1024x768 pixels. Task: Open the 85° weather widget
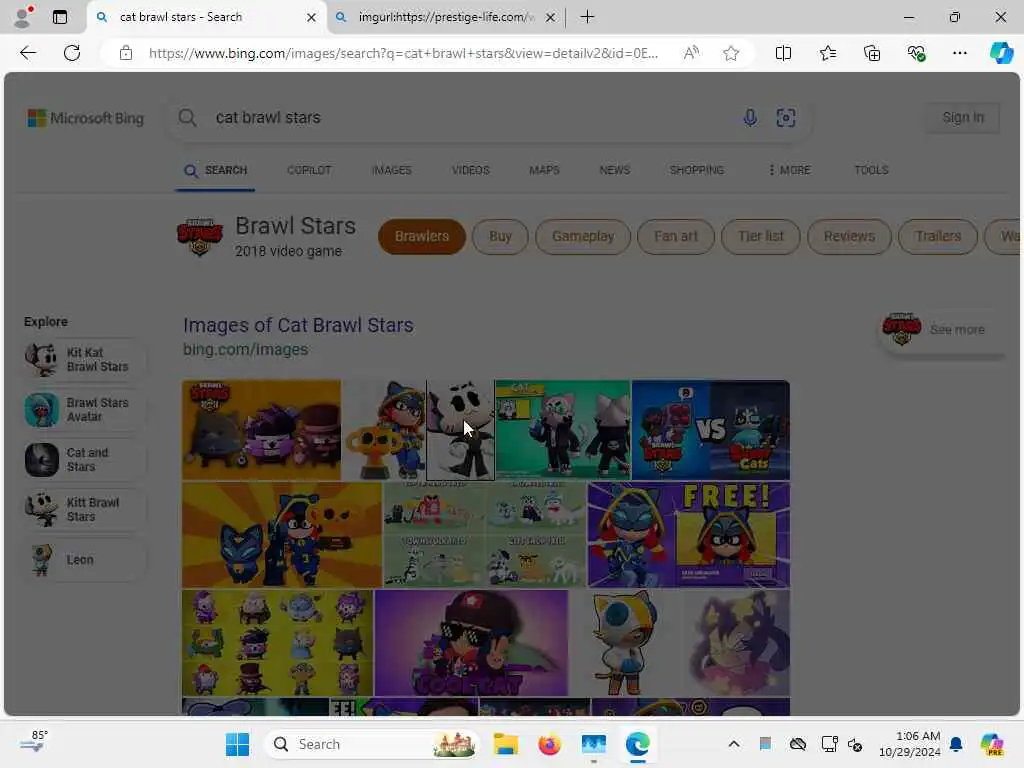click(34, 743)
